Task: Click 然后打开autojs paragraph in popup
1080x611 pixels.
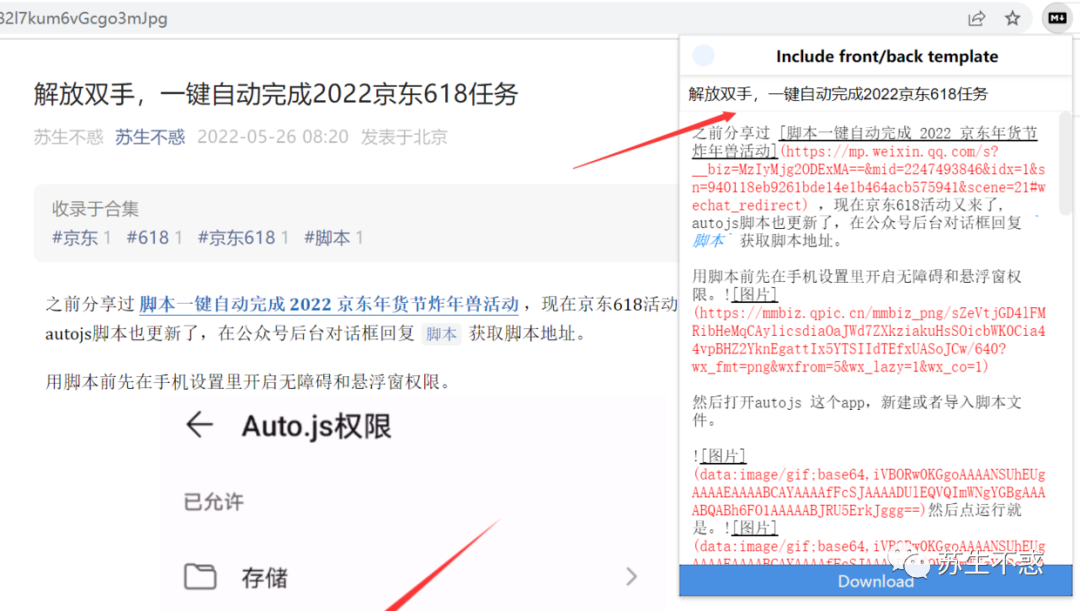Action: click(x=857, y=411)
